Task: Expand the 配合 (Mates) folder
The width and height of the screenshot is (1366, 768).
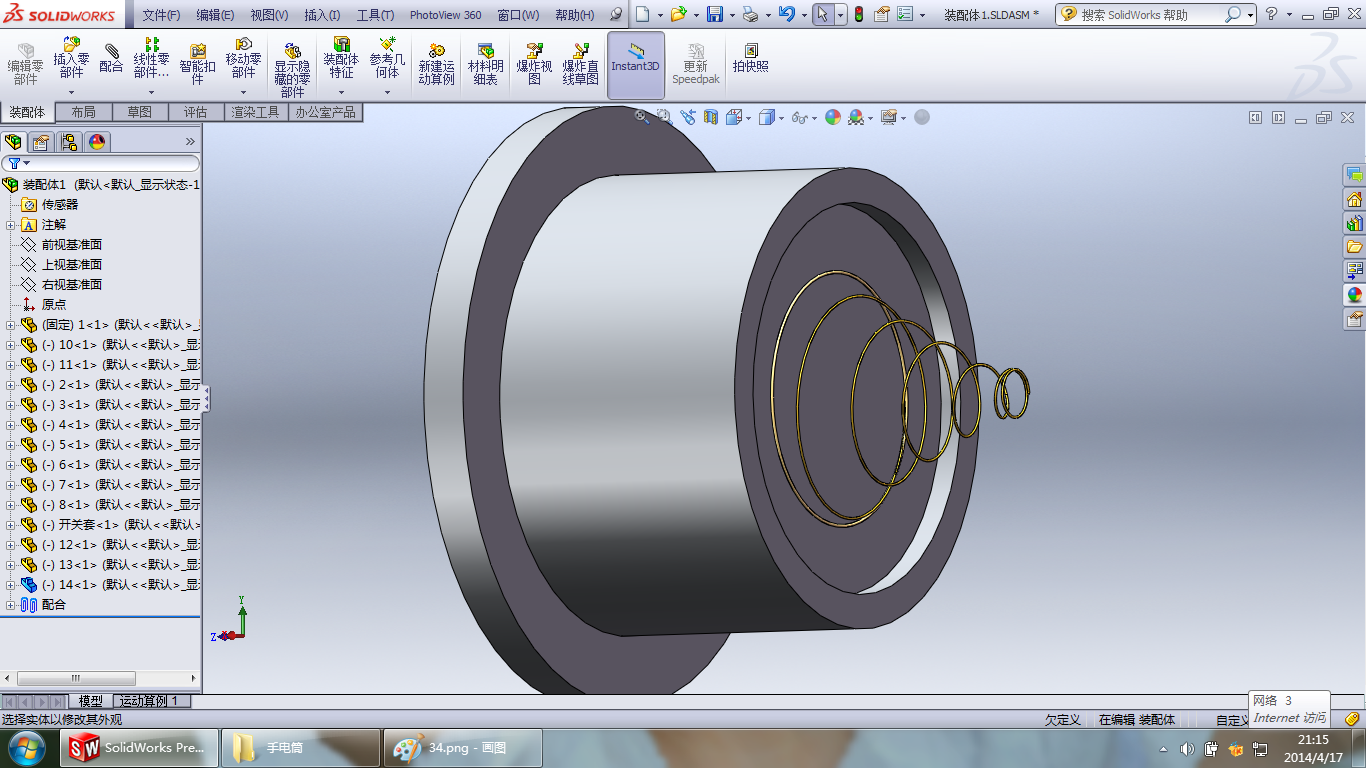Action: 11,605
